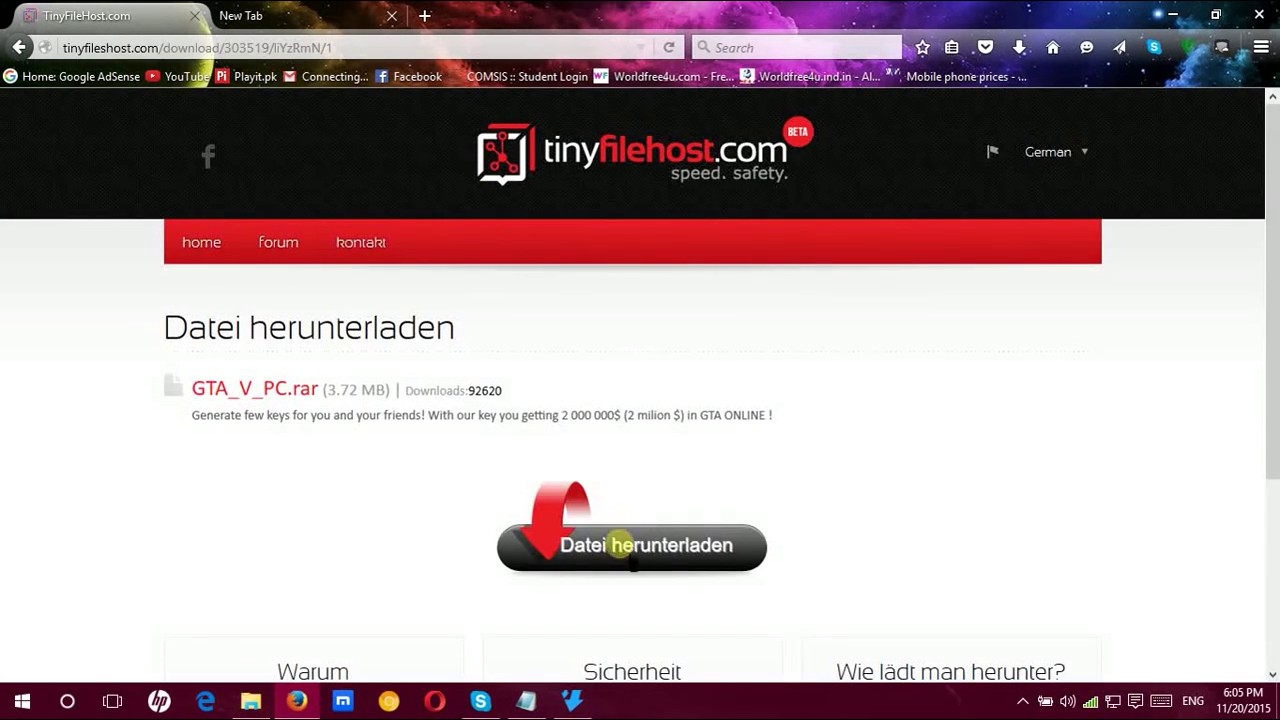Open Maxthon browser on taskbar
This screenshot has height=720, width=1280.
click(343, 702)
